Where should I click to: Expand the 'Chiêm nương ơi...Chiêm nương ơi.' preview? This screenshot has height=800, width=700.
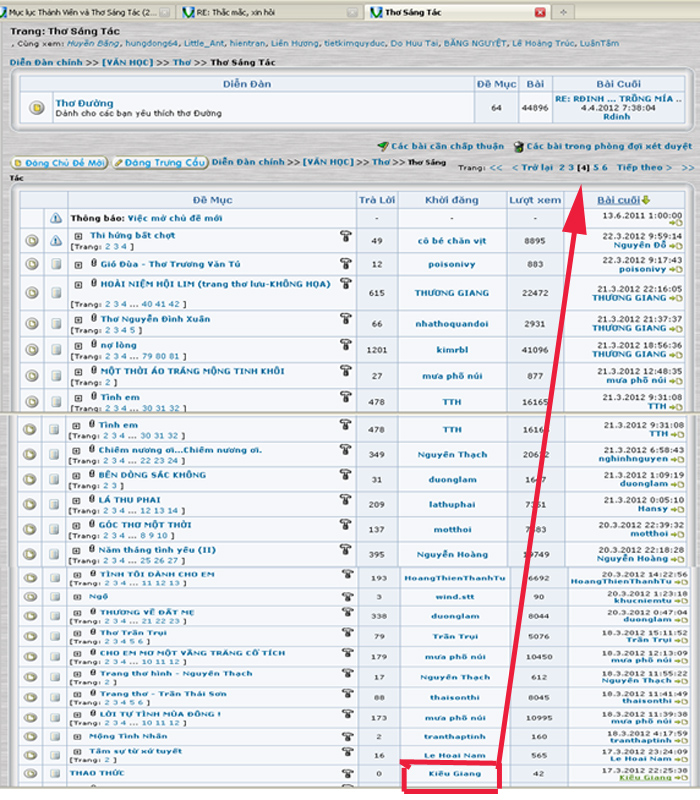(x=76, y=451)
